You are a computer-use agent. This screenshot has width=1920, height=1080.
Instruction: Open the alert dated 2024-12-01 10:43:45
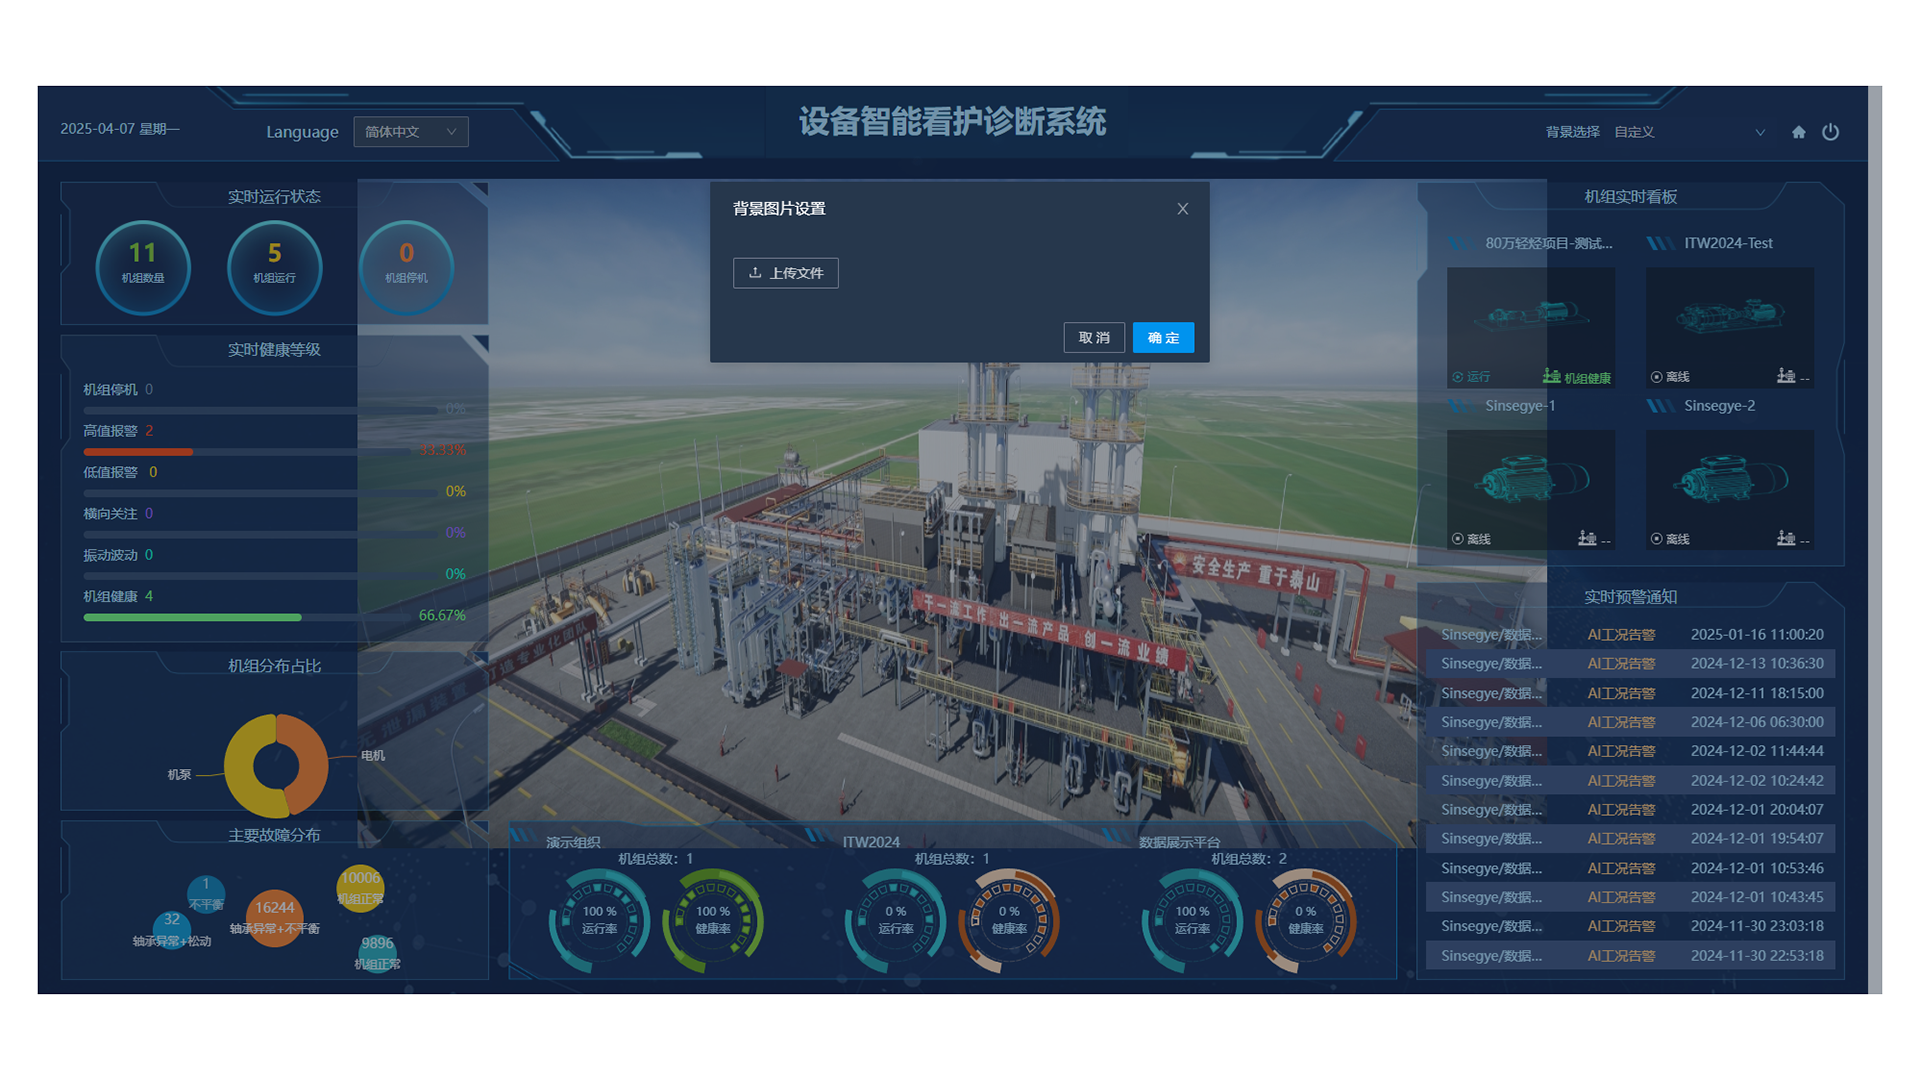point(1631,897)
